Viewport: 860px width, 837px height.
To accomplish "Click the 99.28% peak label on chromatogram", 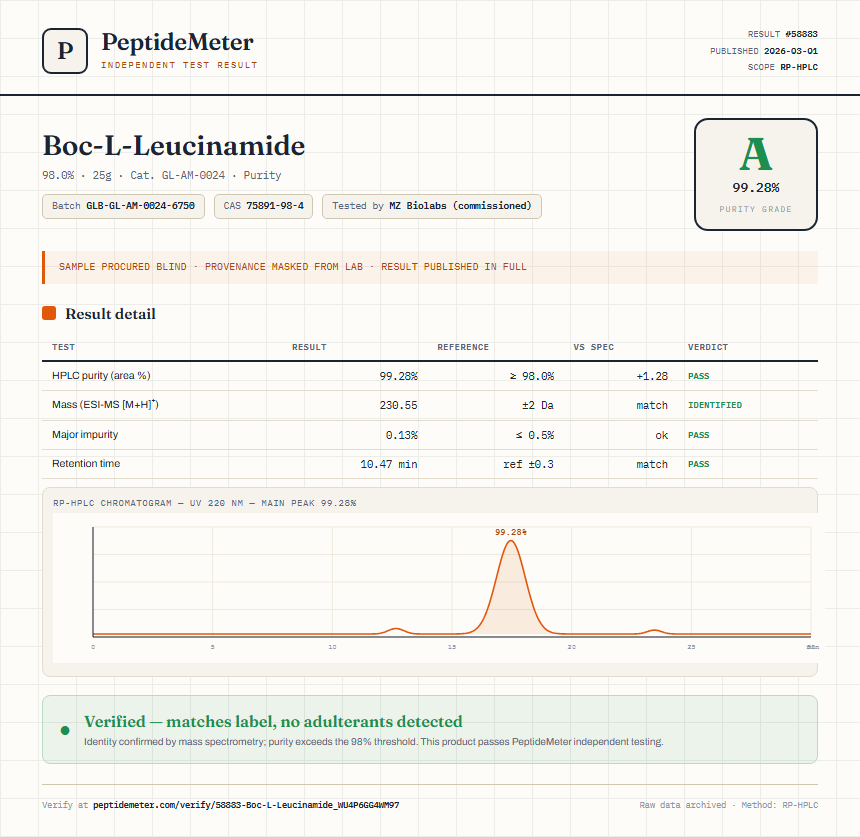I will coord(511,532).
